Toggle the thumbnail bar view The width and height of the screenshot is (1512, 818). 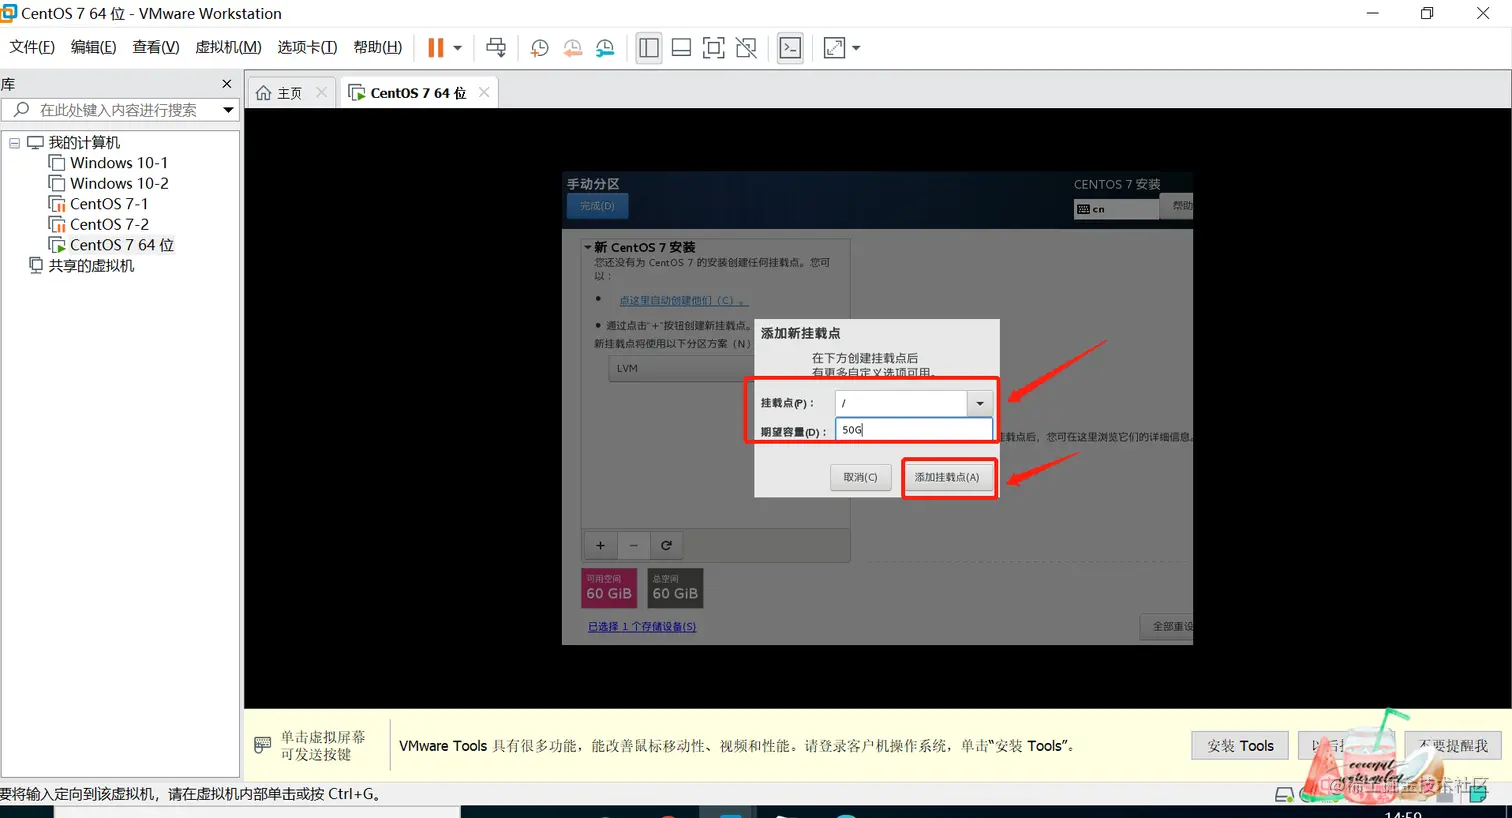coord(681,47)
